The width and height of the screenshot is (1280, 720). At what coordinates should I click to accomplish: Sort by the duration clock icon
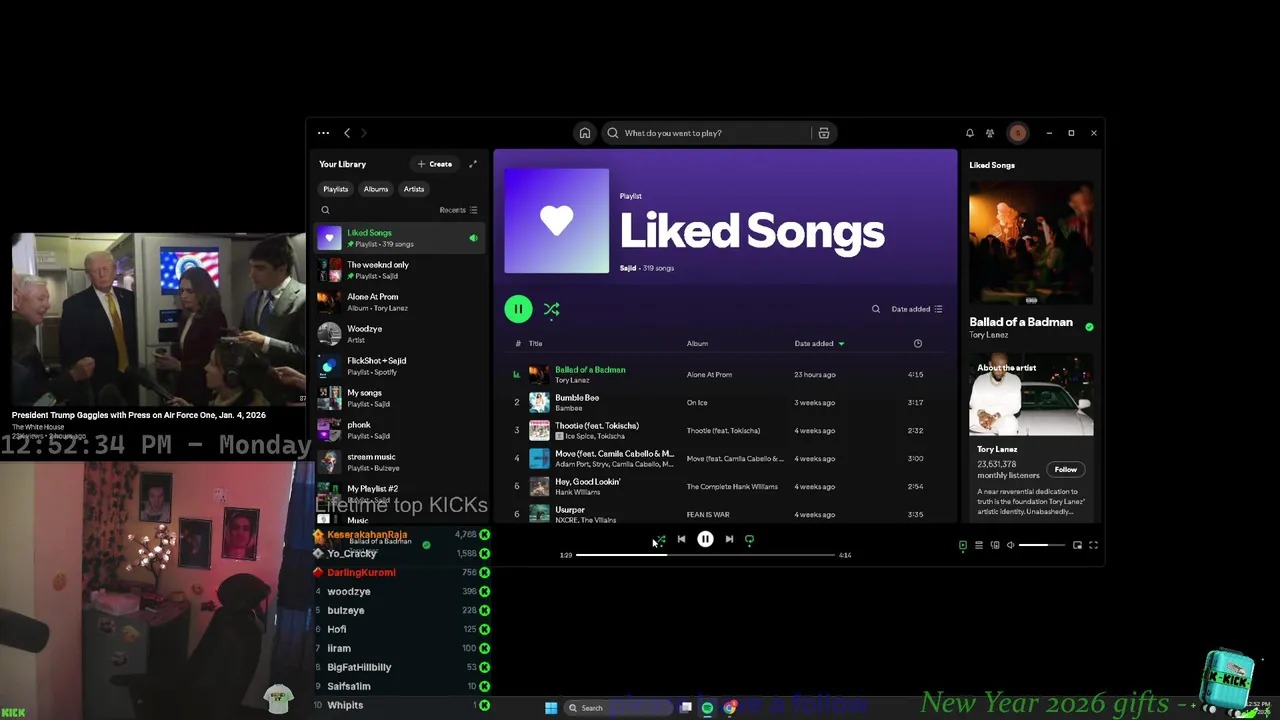click(x=917, y=343)
